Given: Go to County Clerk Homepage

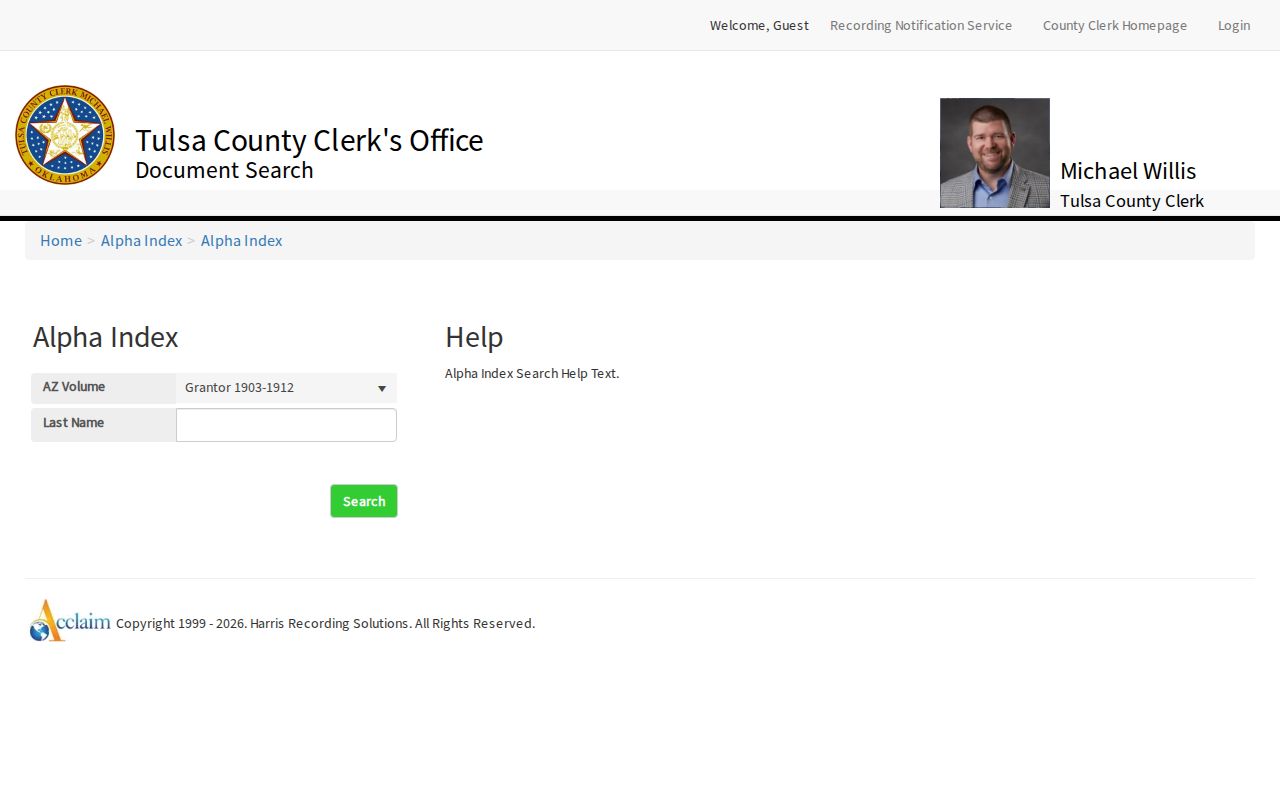Looking at the screenshot, I should [1115, 25].
